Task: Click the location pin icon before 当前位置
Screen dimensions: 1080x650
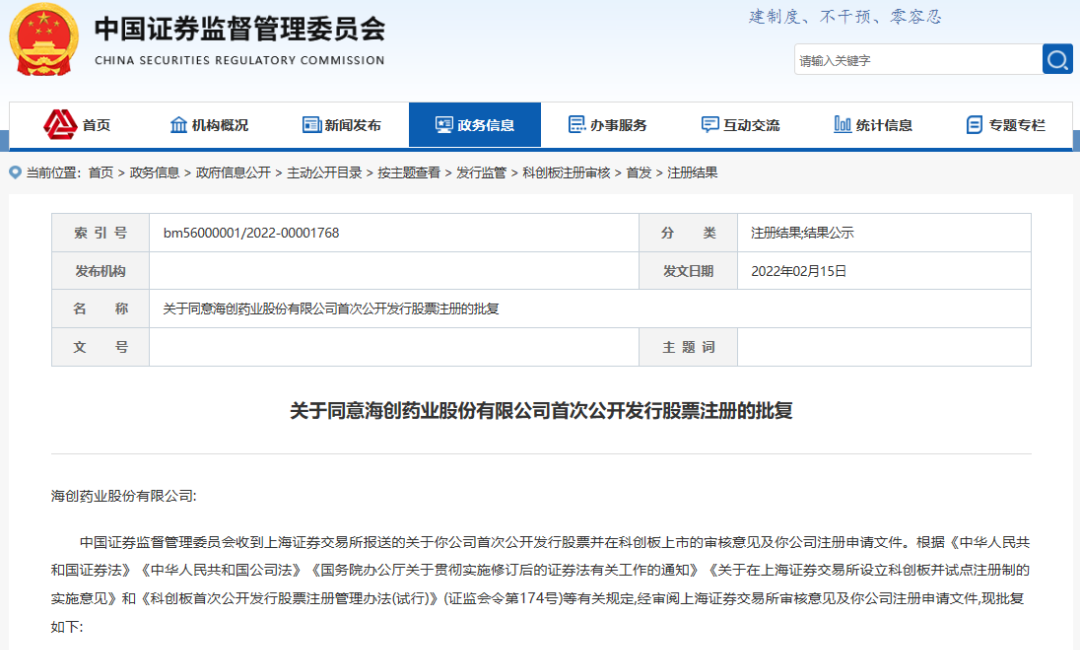Action: [x=15, y=172]
